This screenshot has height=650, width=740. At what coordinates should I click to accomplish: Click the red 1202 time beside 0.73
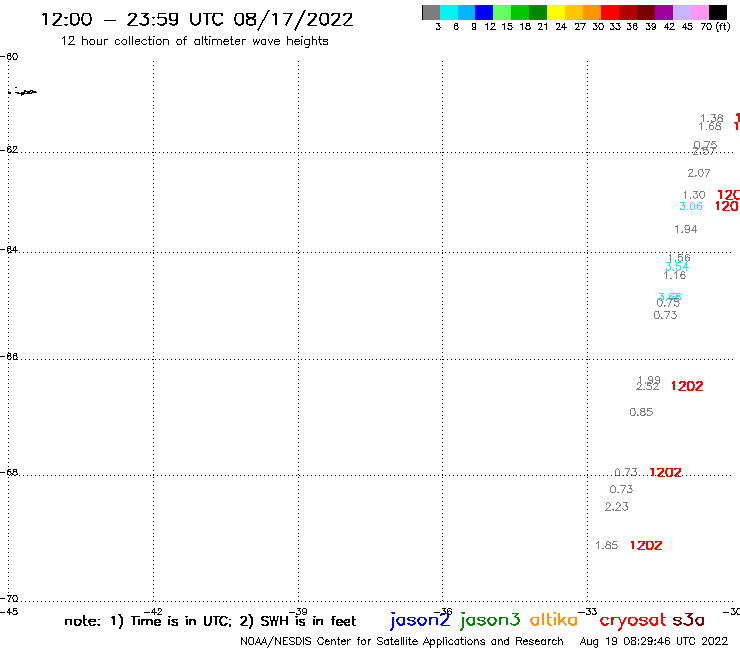pos(665,473)
